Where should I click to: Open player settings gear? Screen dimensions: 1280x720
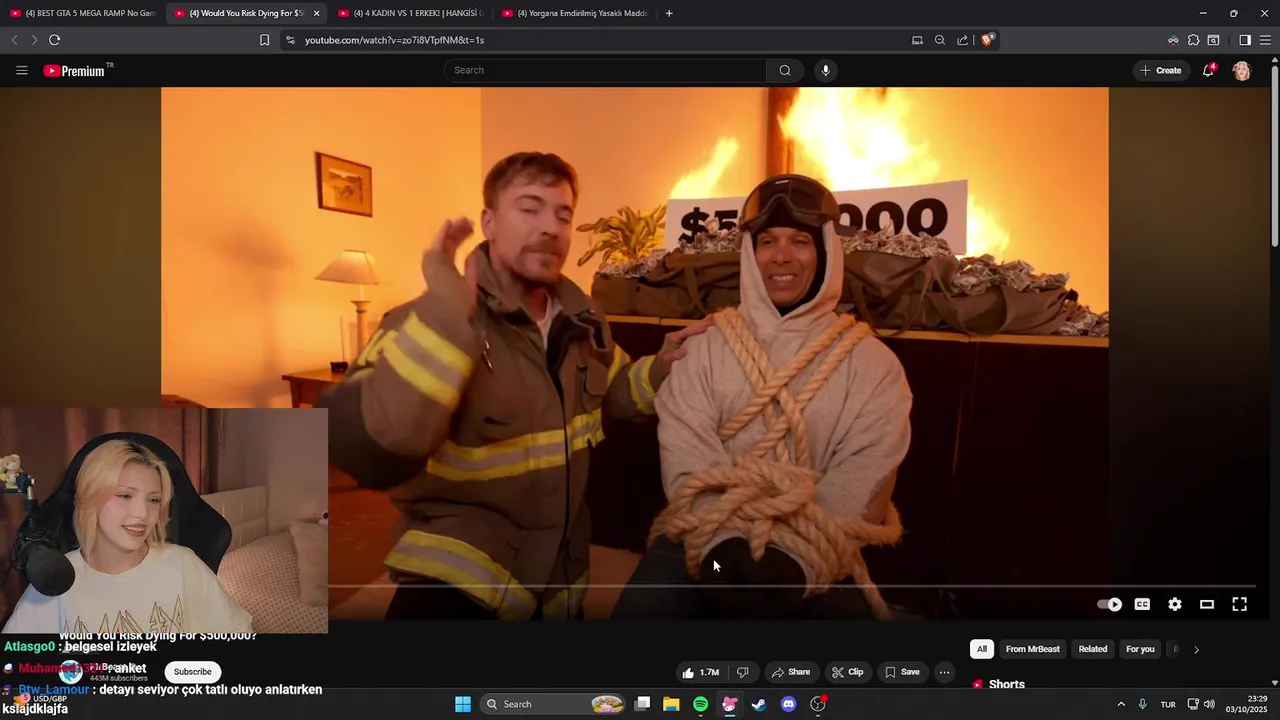pos(1175,604)
